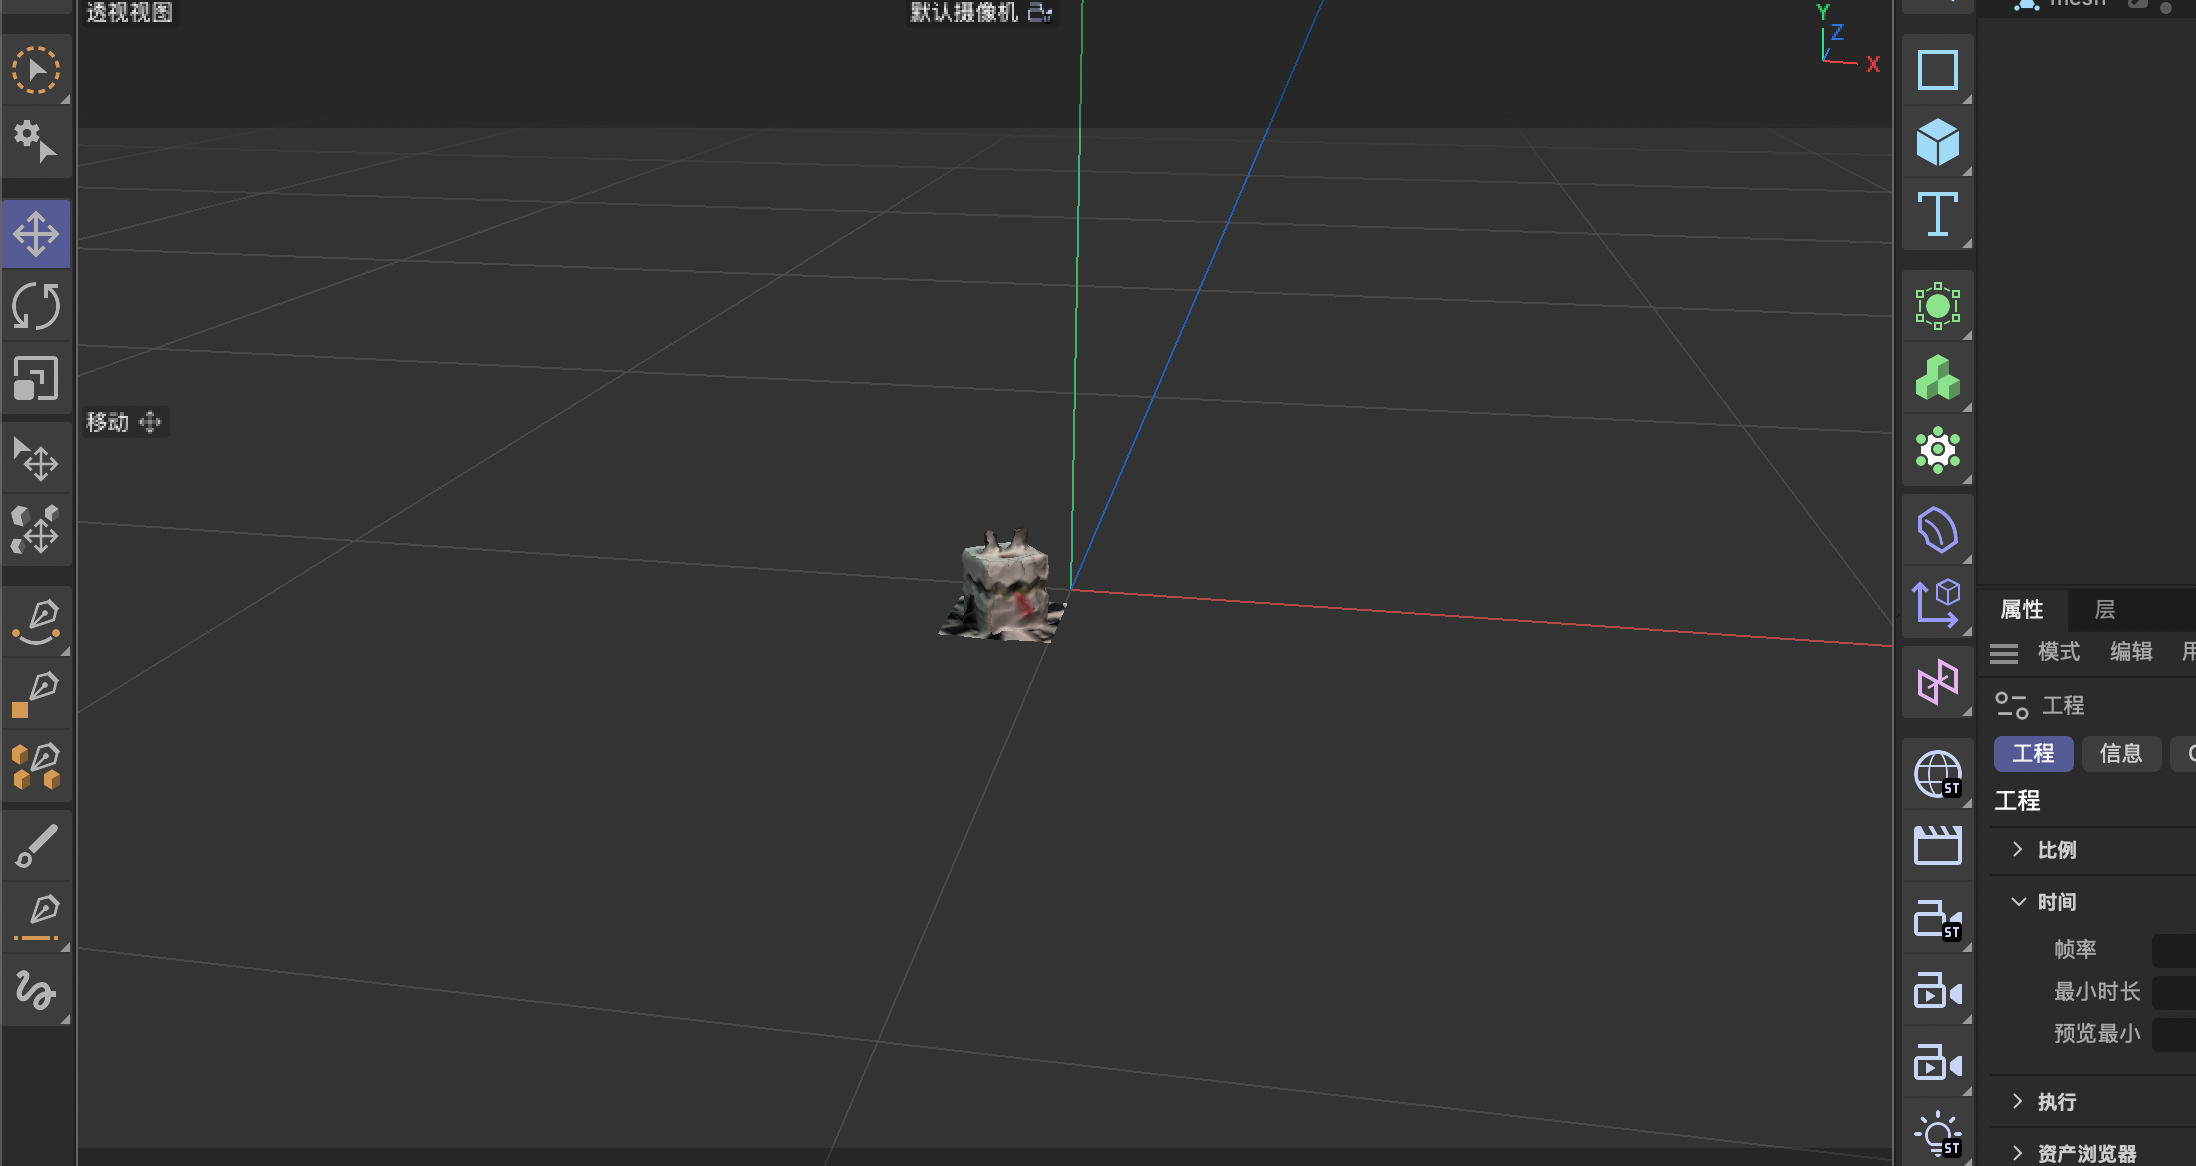Open the 模式 menu
This screenshot has height=1166, width=2196.
2057,652
